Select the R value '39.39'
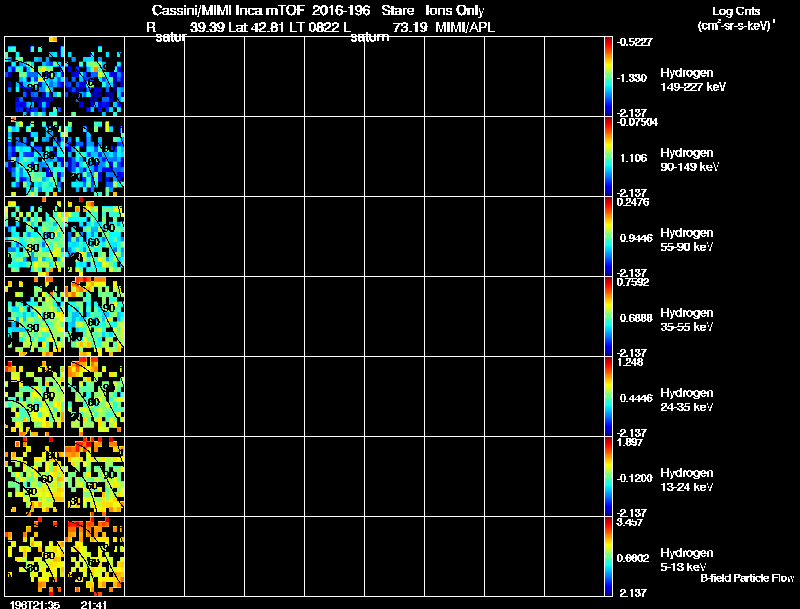Viewport: 800px width, 609px height. tap(207, 27)
